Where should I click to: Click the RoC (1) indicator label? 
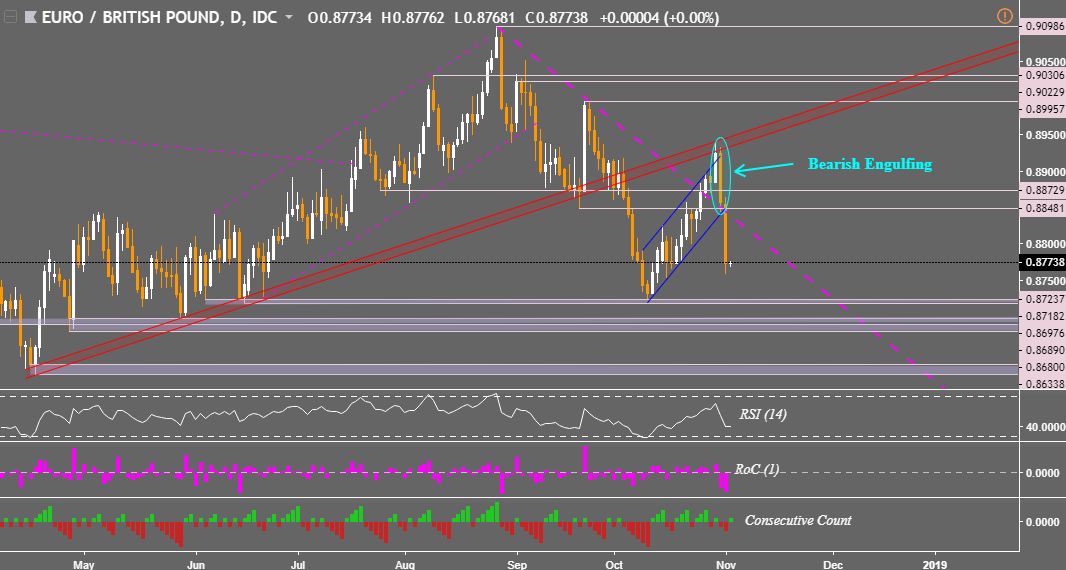pyautogui.click(x=757, y=469)
